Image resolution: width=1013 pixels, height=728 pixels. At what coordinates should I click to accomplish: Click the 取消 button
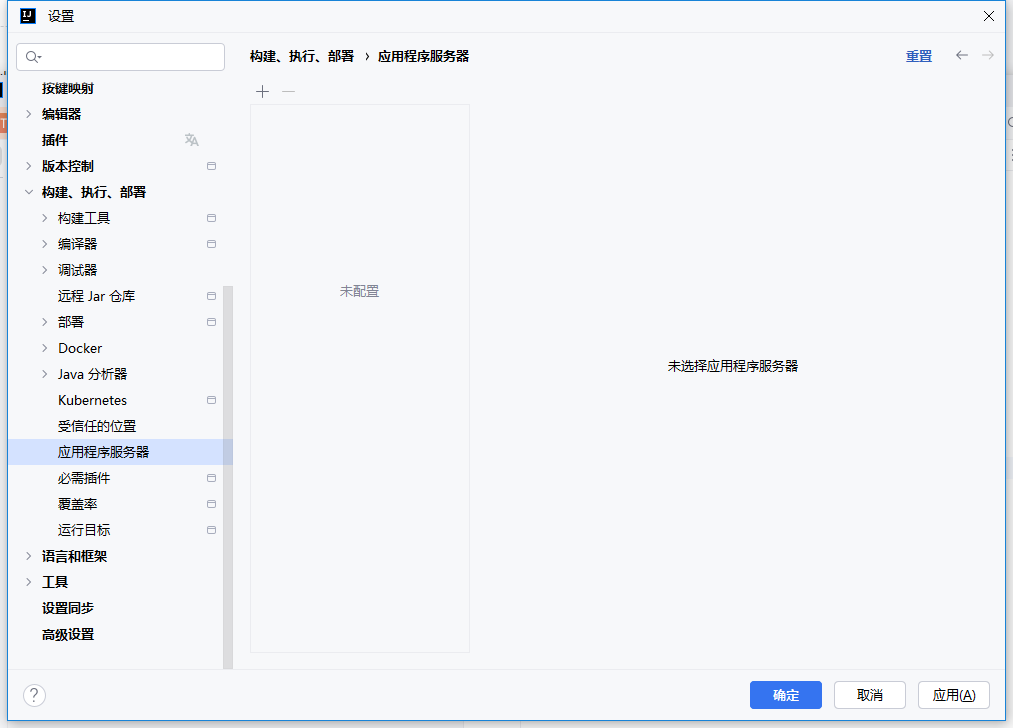tap(869, 695)
